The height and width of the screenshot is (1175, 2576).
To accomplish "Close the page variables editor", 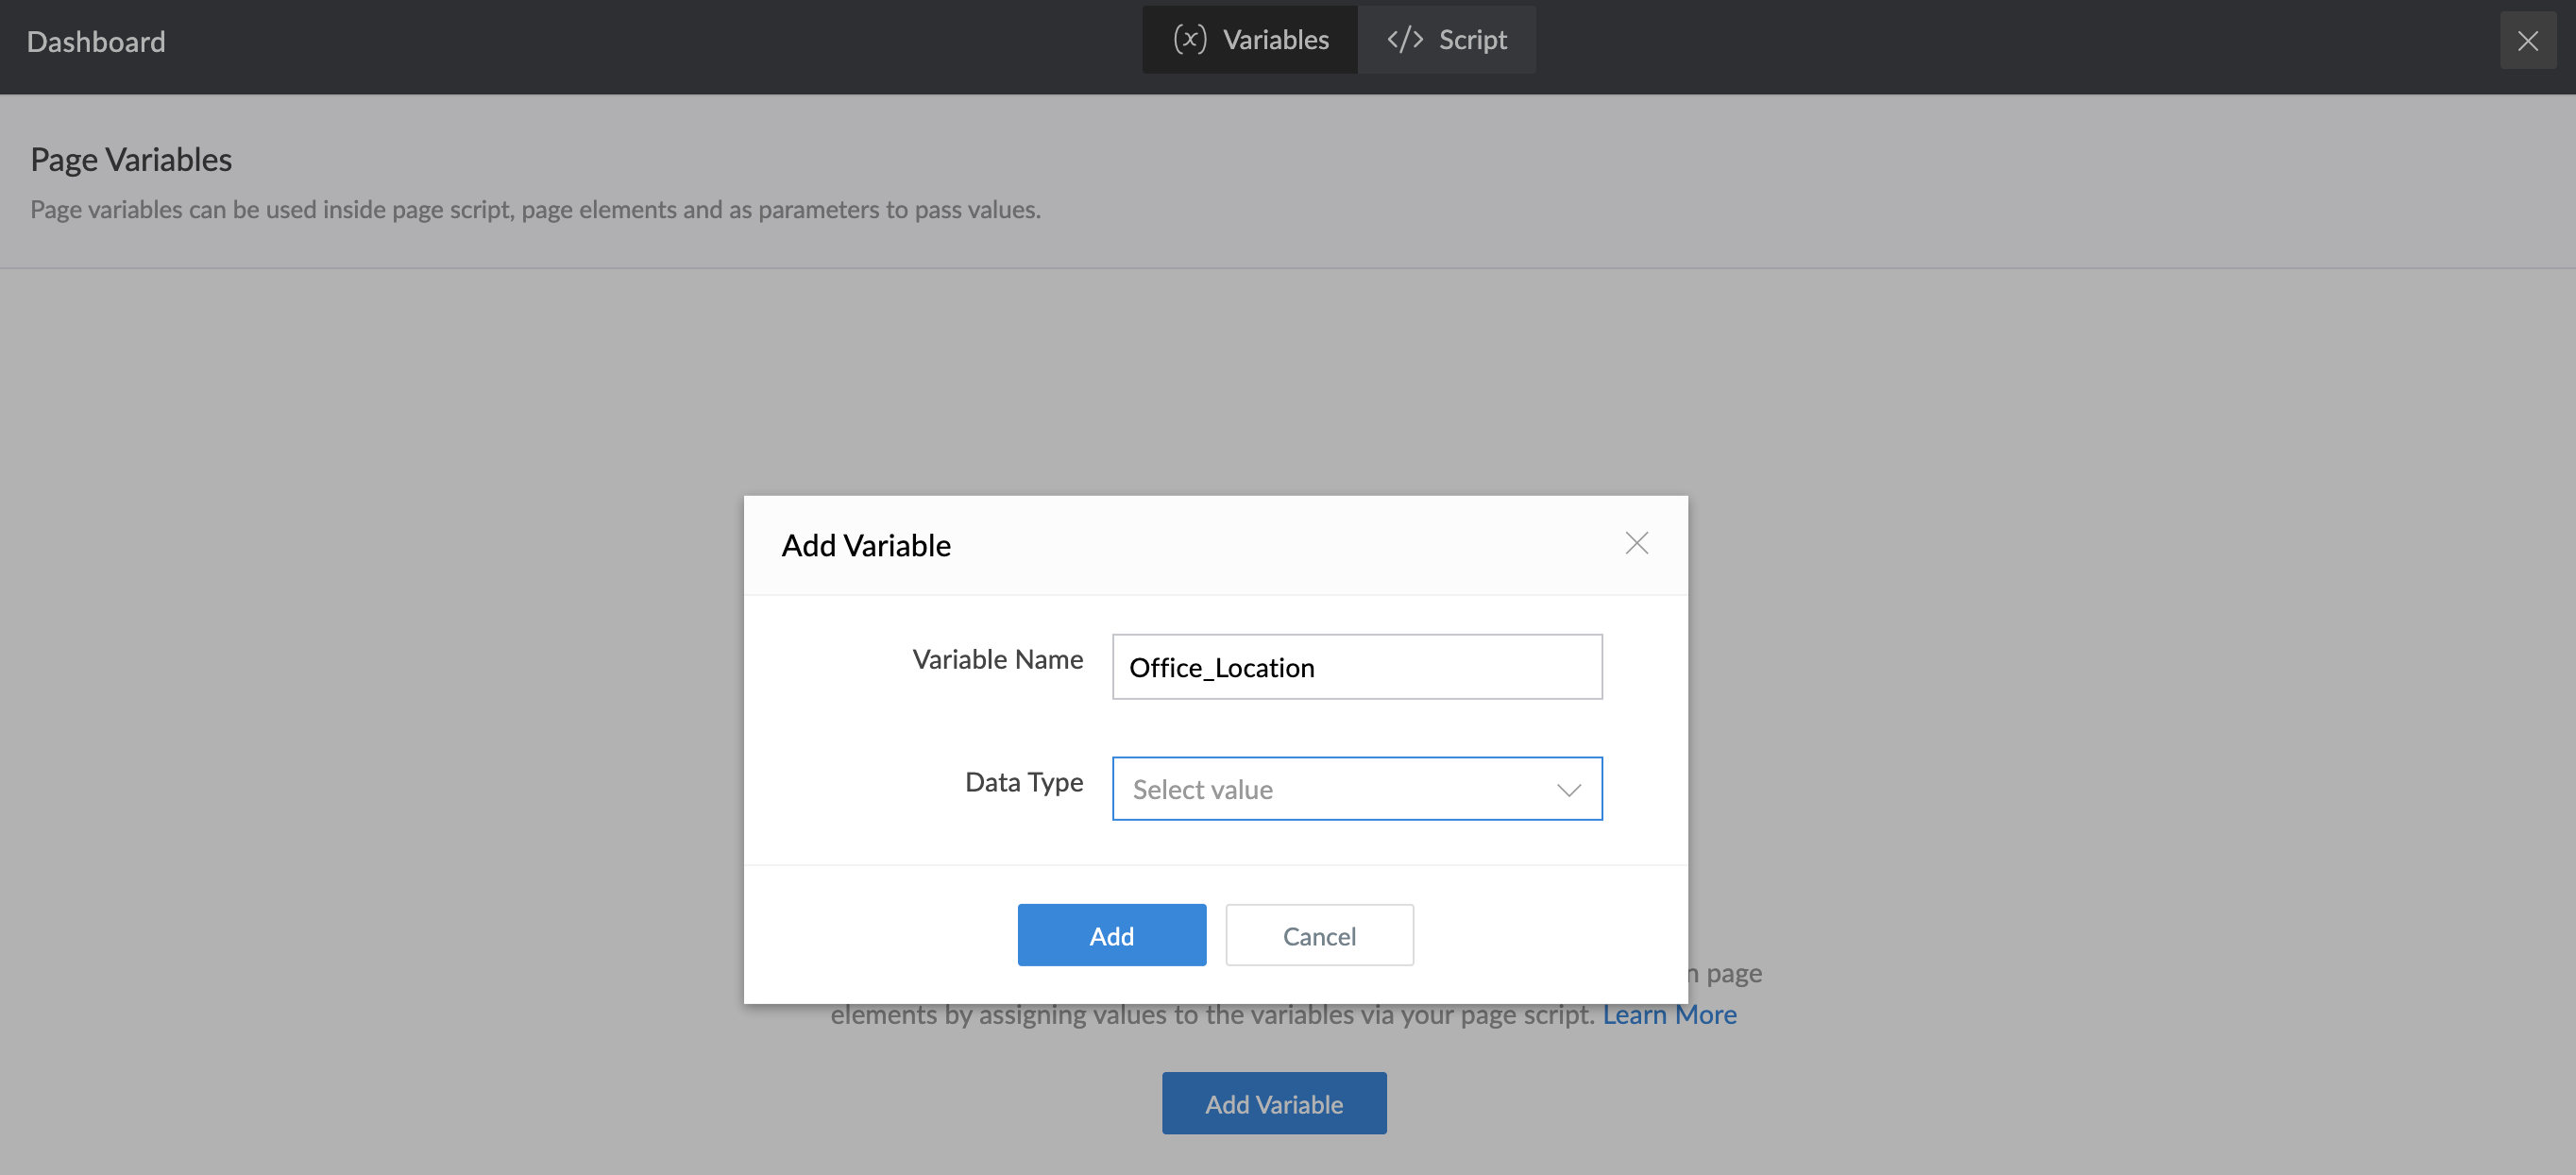I will [x=2527, y=41].
